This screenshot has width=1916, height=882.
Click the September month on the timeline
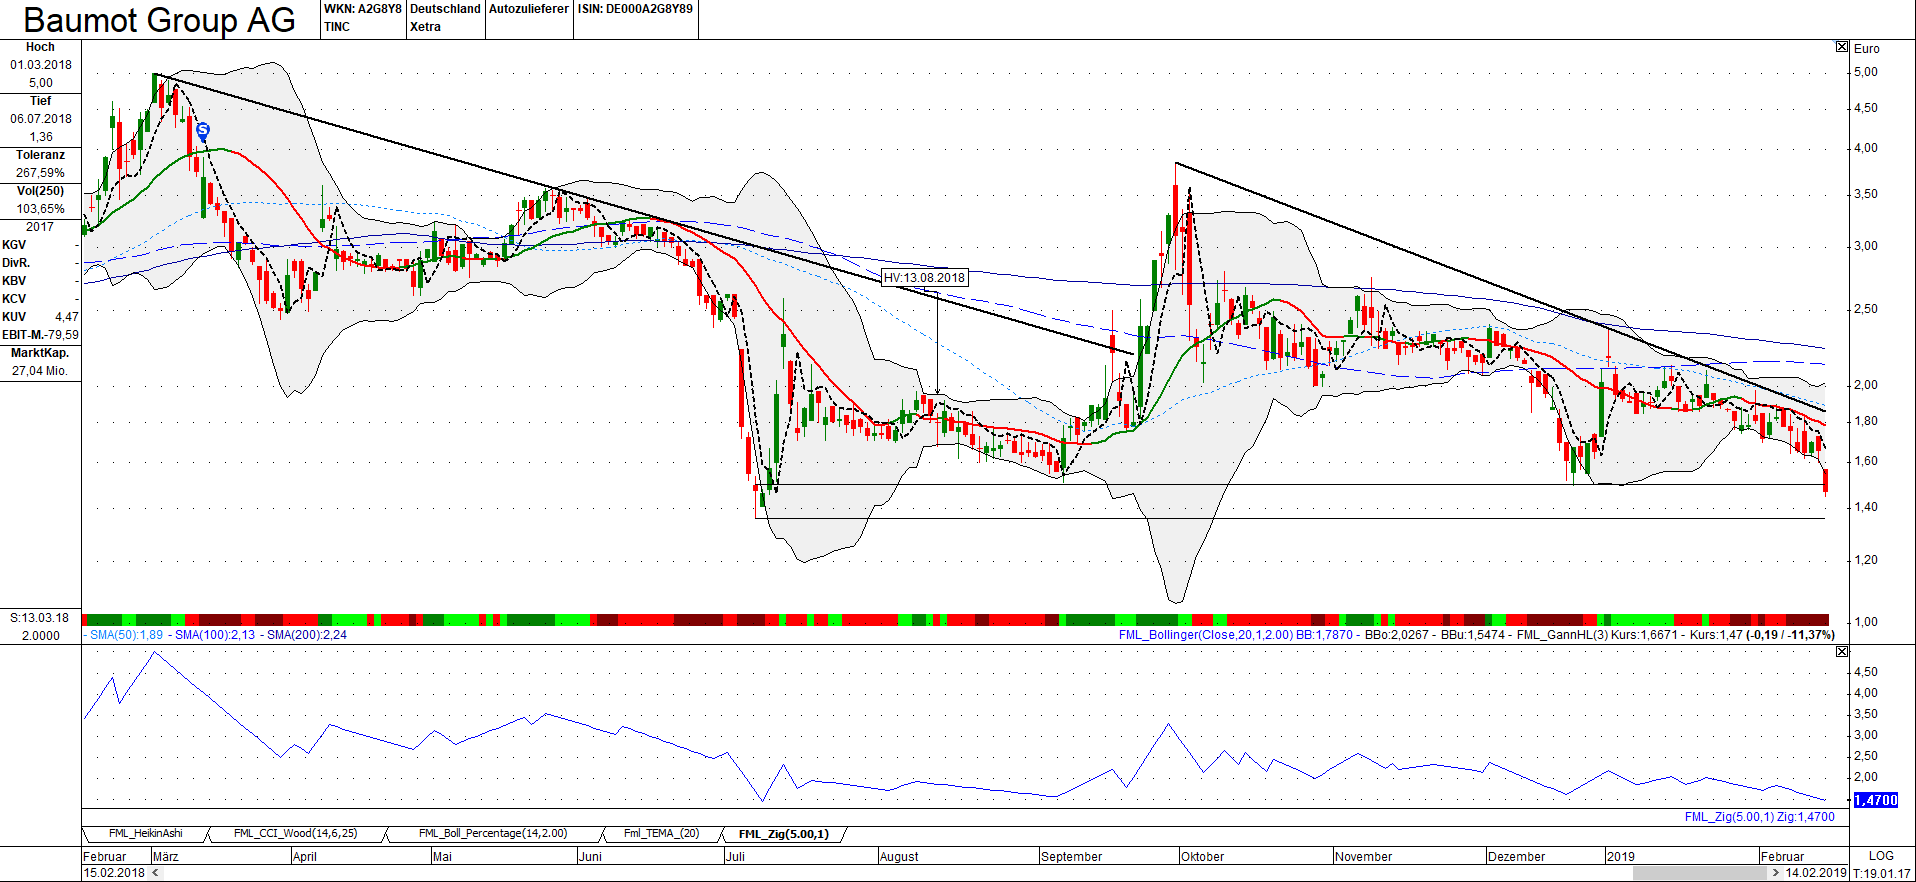[1071, 857]
